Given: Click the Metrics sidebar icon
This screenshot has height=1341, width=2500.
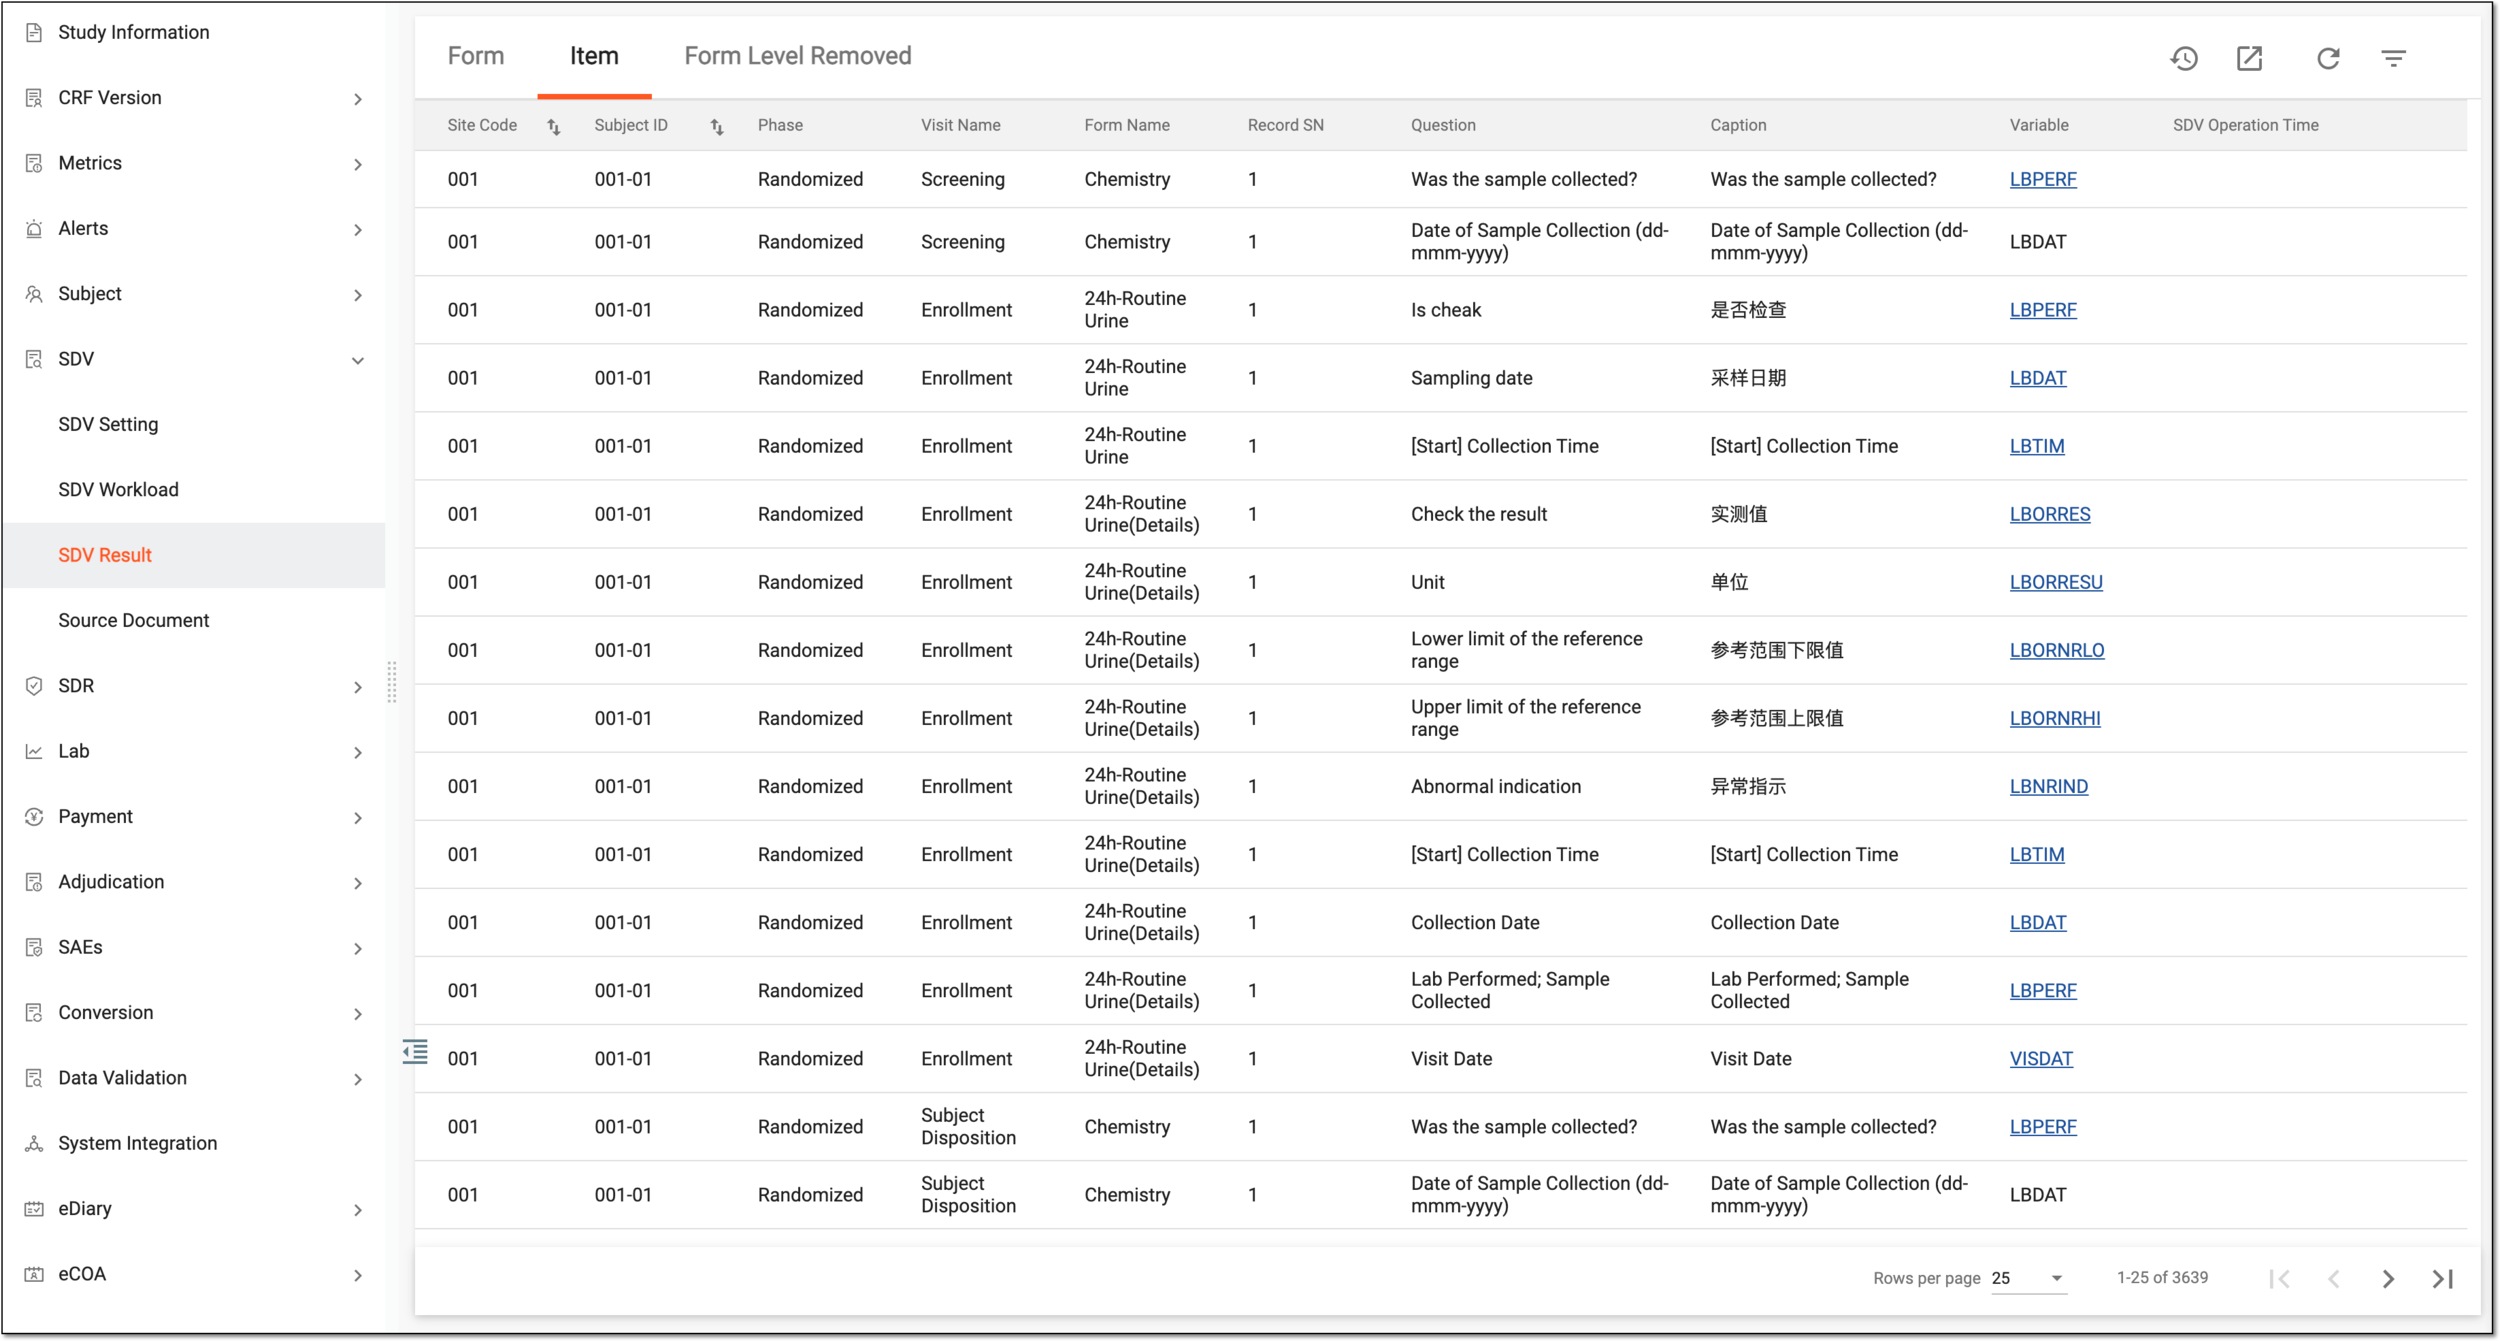Looking at the screenshot, I should pyautogui.click(x=34, y=163).
